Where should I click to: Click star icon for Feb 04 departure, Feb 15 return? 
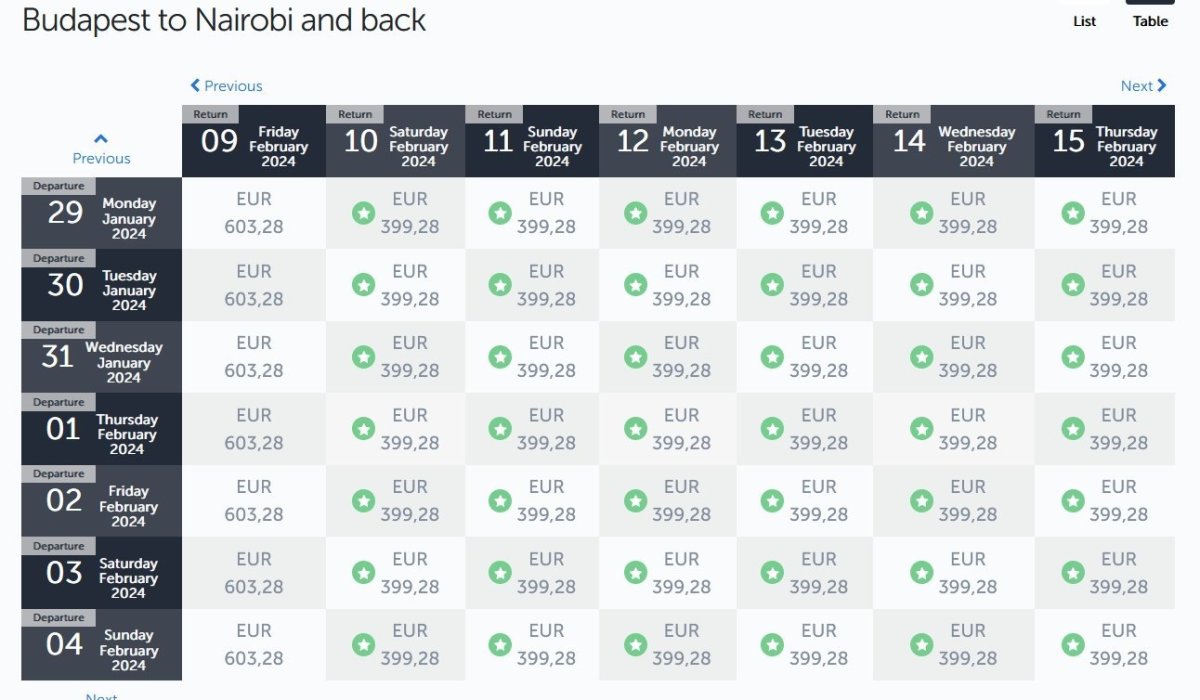pos(1073,645)
